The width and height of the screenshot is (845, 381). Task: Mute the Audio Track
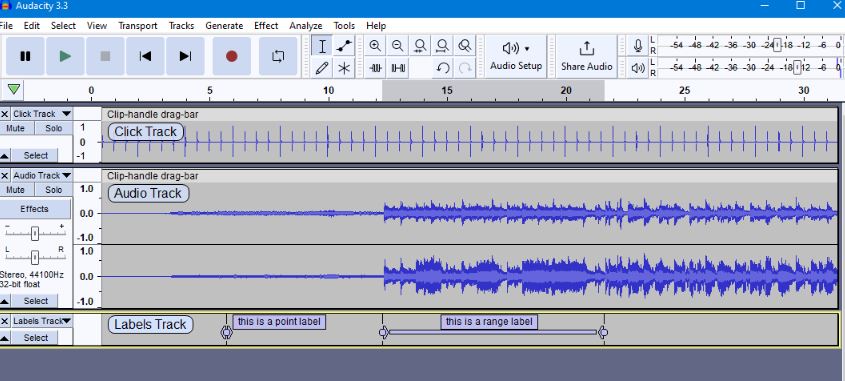(16, 190)
